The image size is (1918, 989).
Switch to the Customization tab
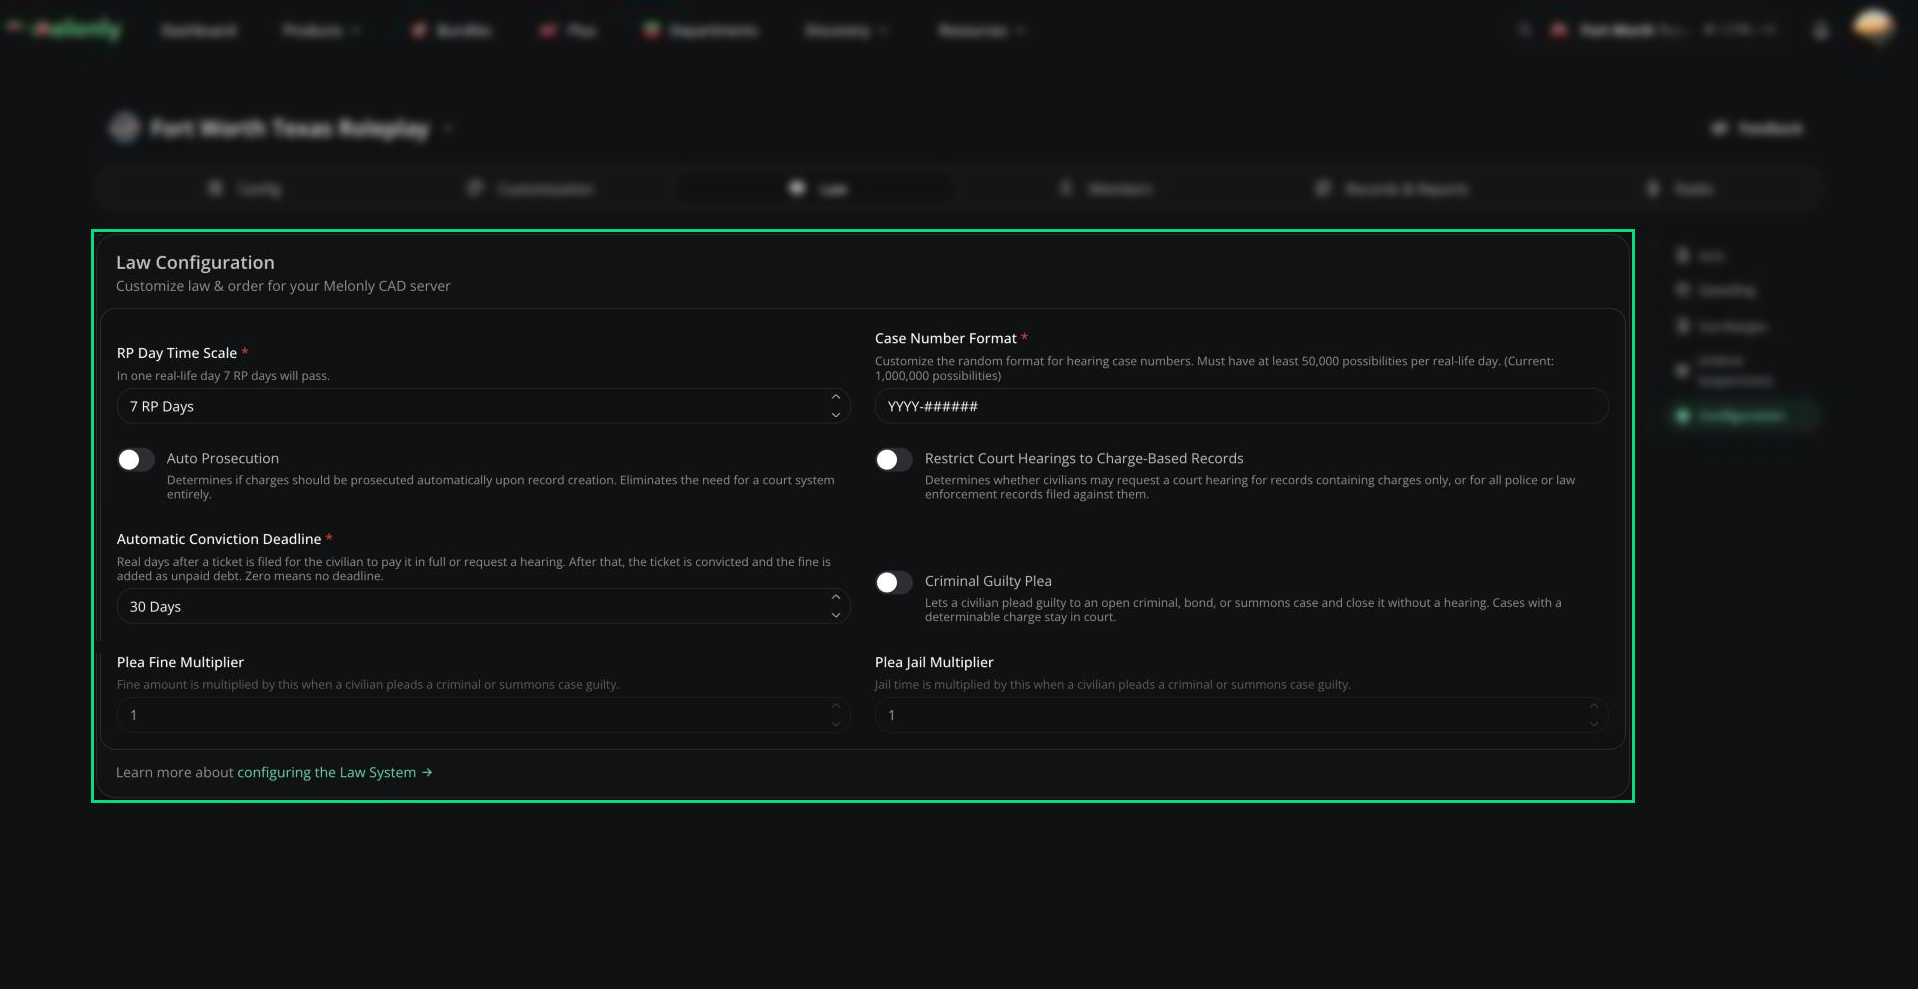tap(530, 189)
